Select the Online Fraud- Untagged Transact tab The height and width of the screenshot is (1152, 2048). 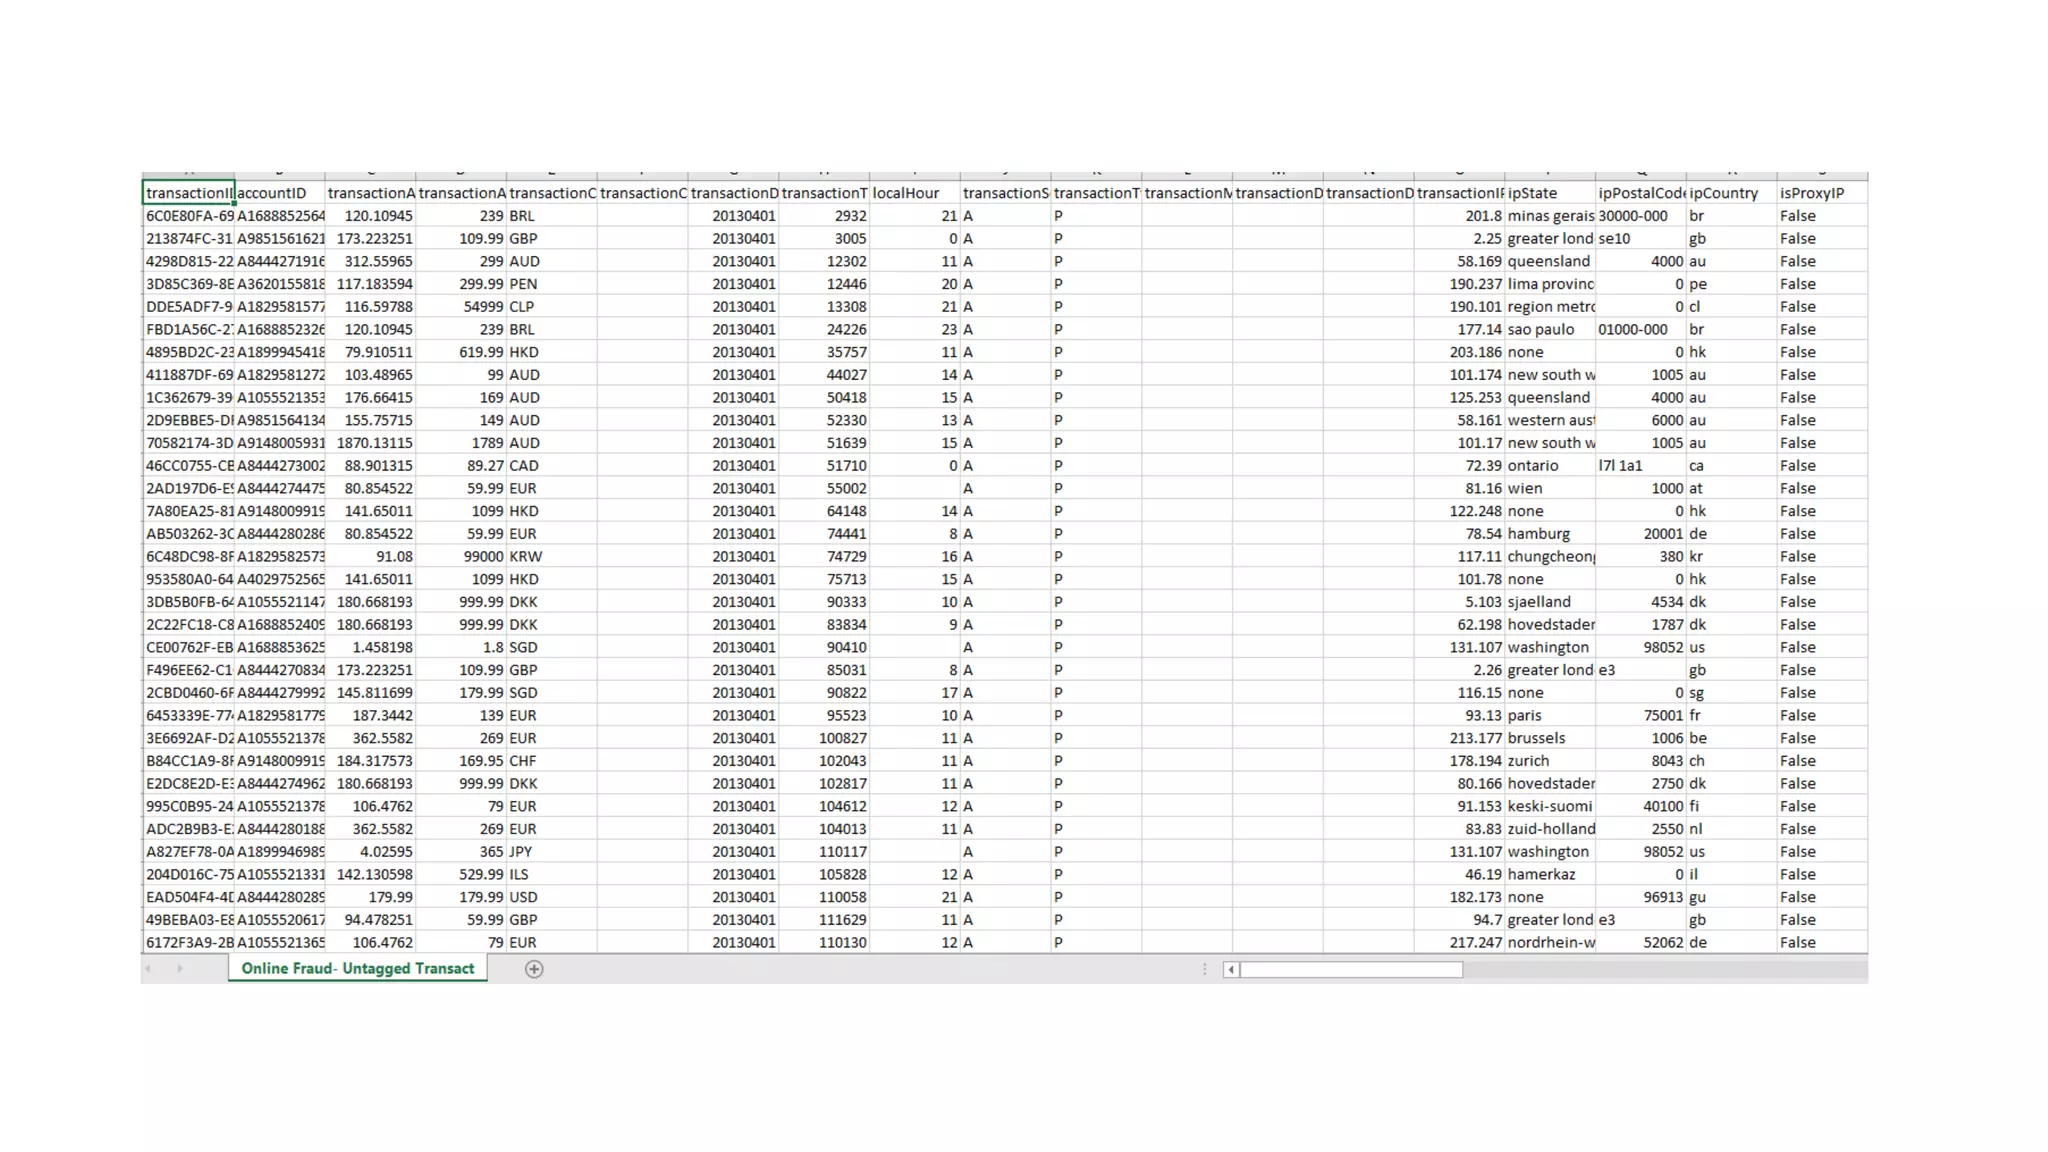coord(357,968)
